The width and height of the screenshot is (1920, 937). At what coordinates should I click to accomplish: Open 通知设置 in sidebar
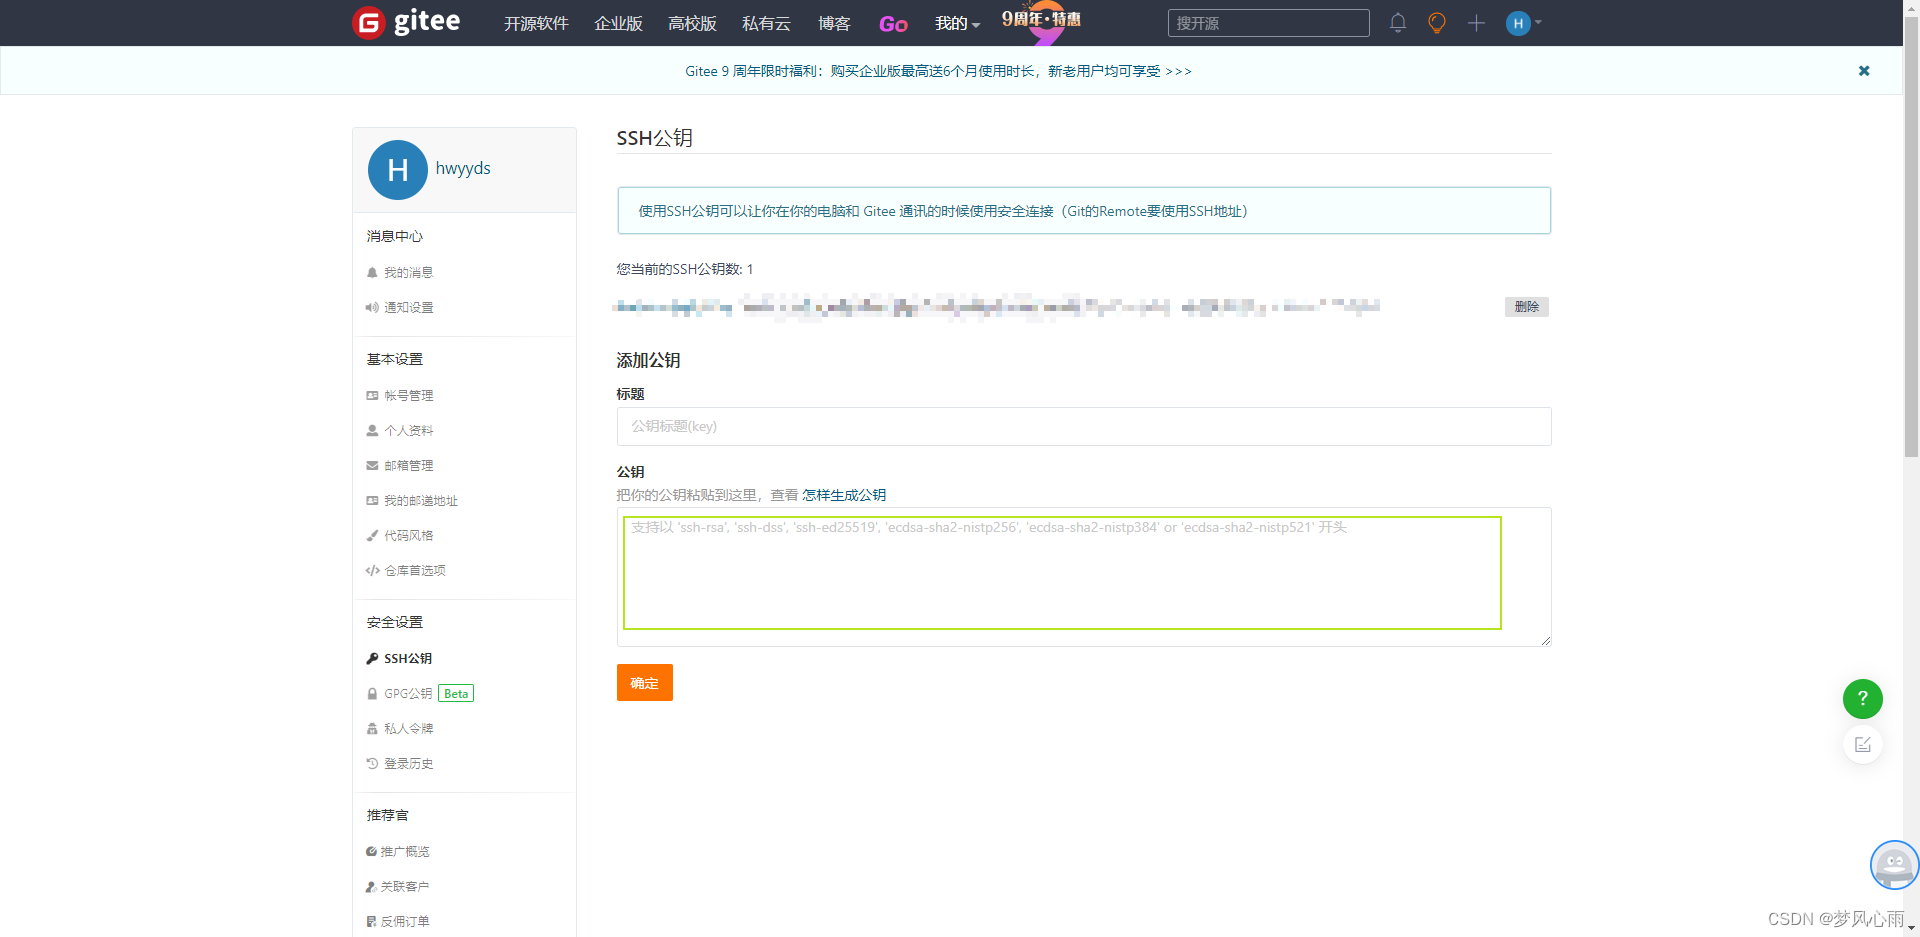click(400, 307)
